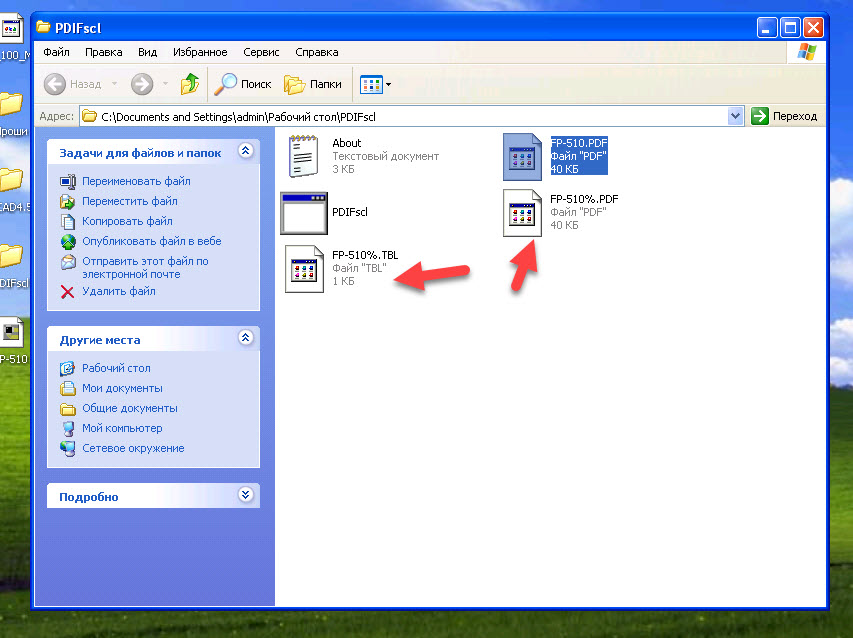853x638 pixels.
Task: Open Сетевое окружение link
Action: [133, 449]
